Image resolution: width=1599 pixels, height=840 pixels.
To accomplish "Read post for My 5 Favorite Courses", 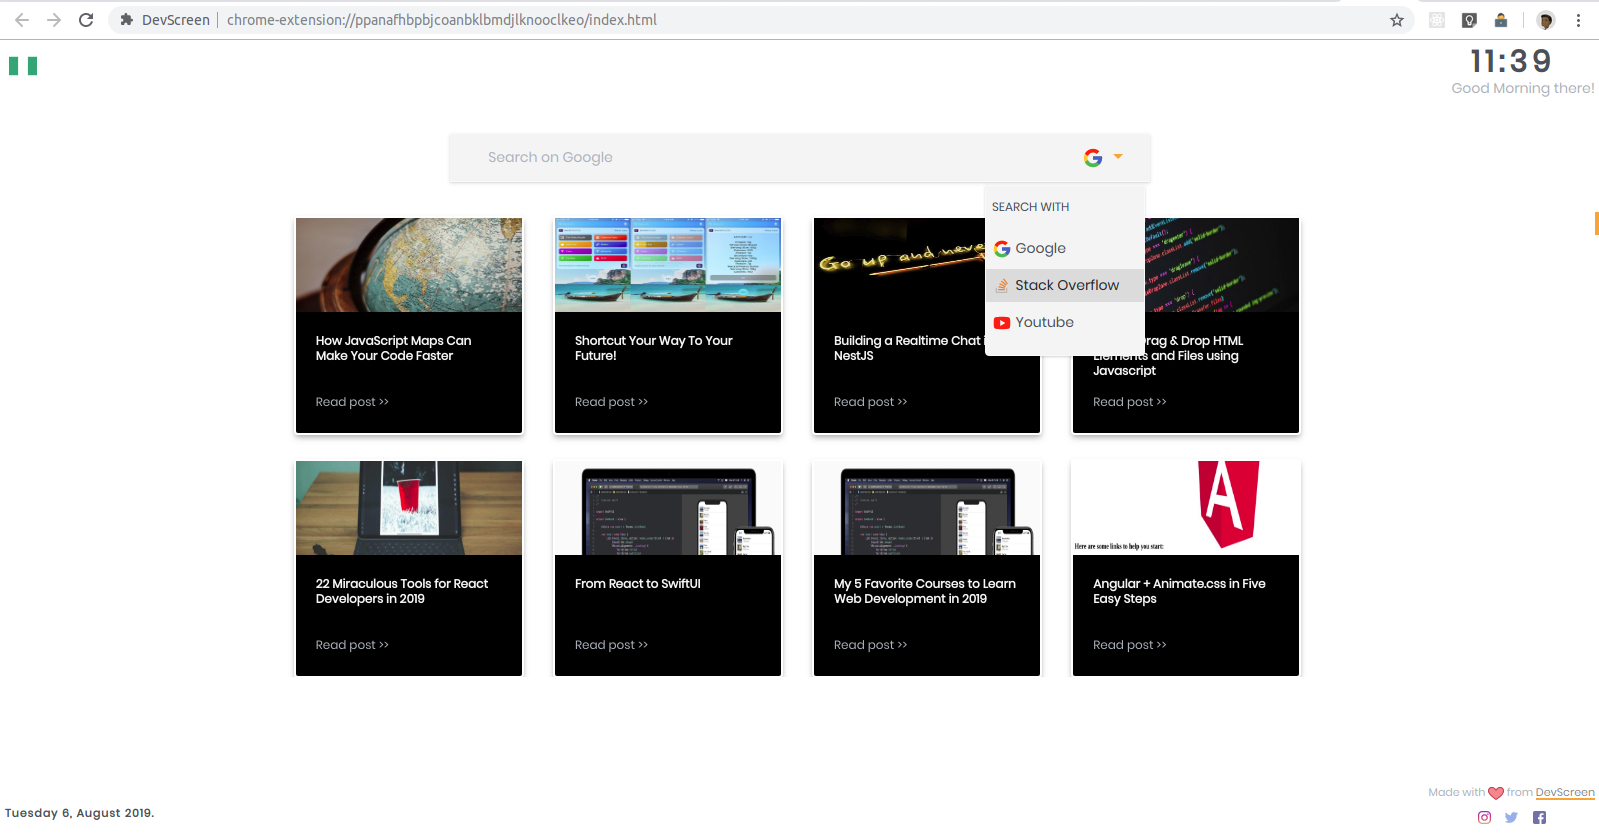I will (870, 645).
